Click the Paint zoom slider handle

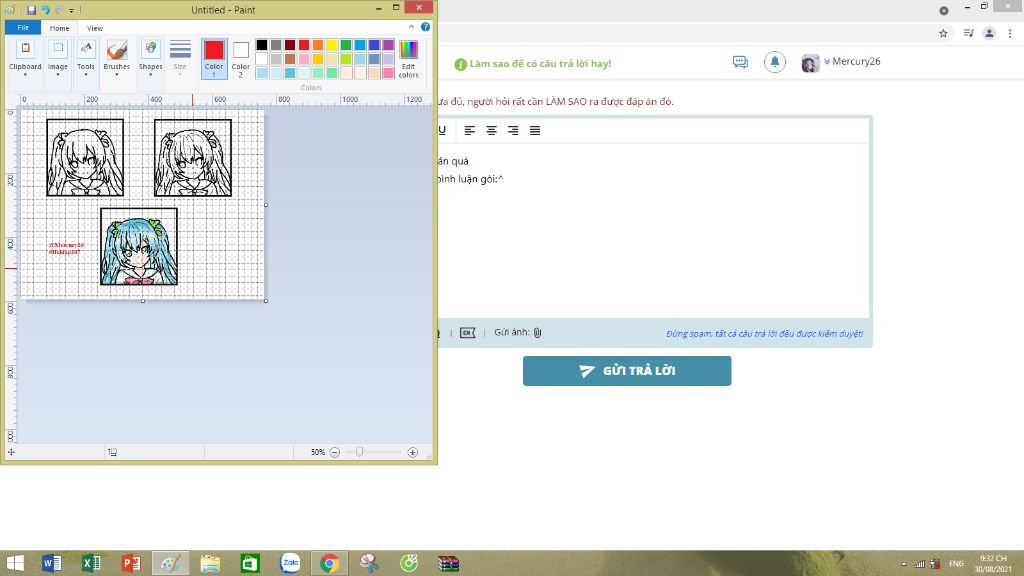tap(359, 452)
